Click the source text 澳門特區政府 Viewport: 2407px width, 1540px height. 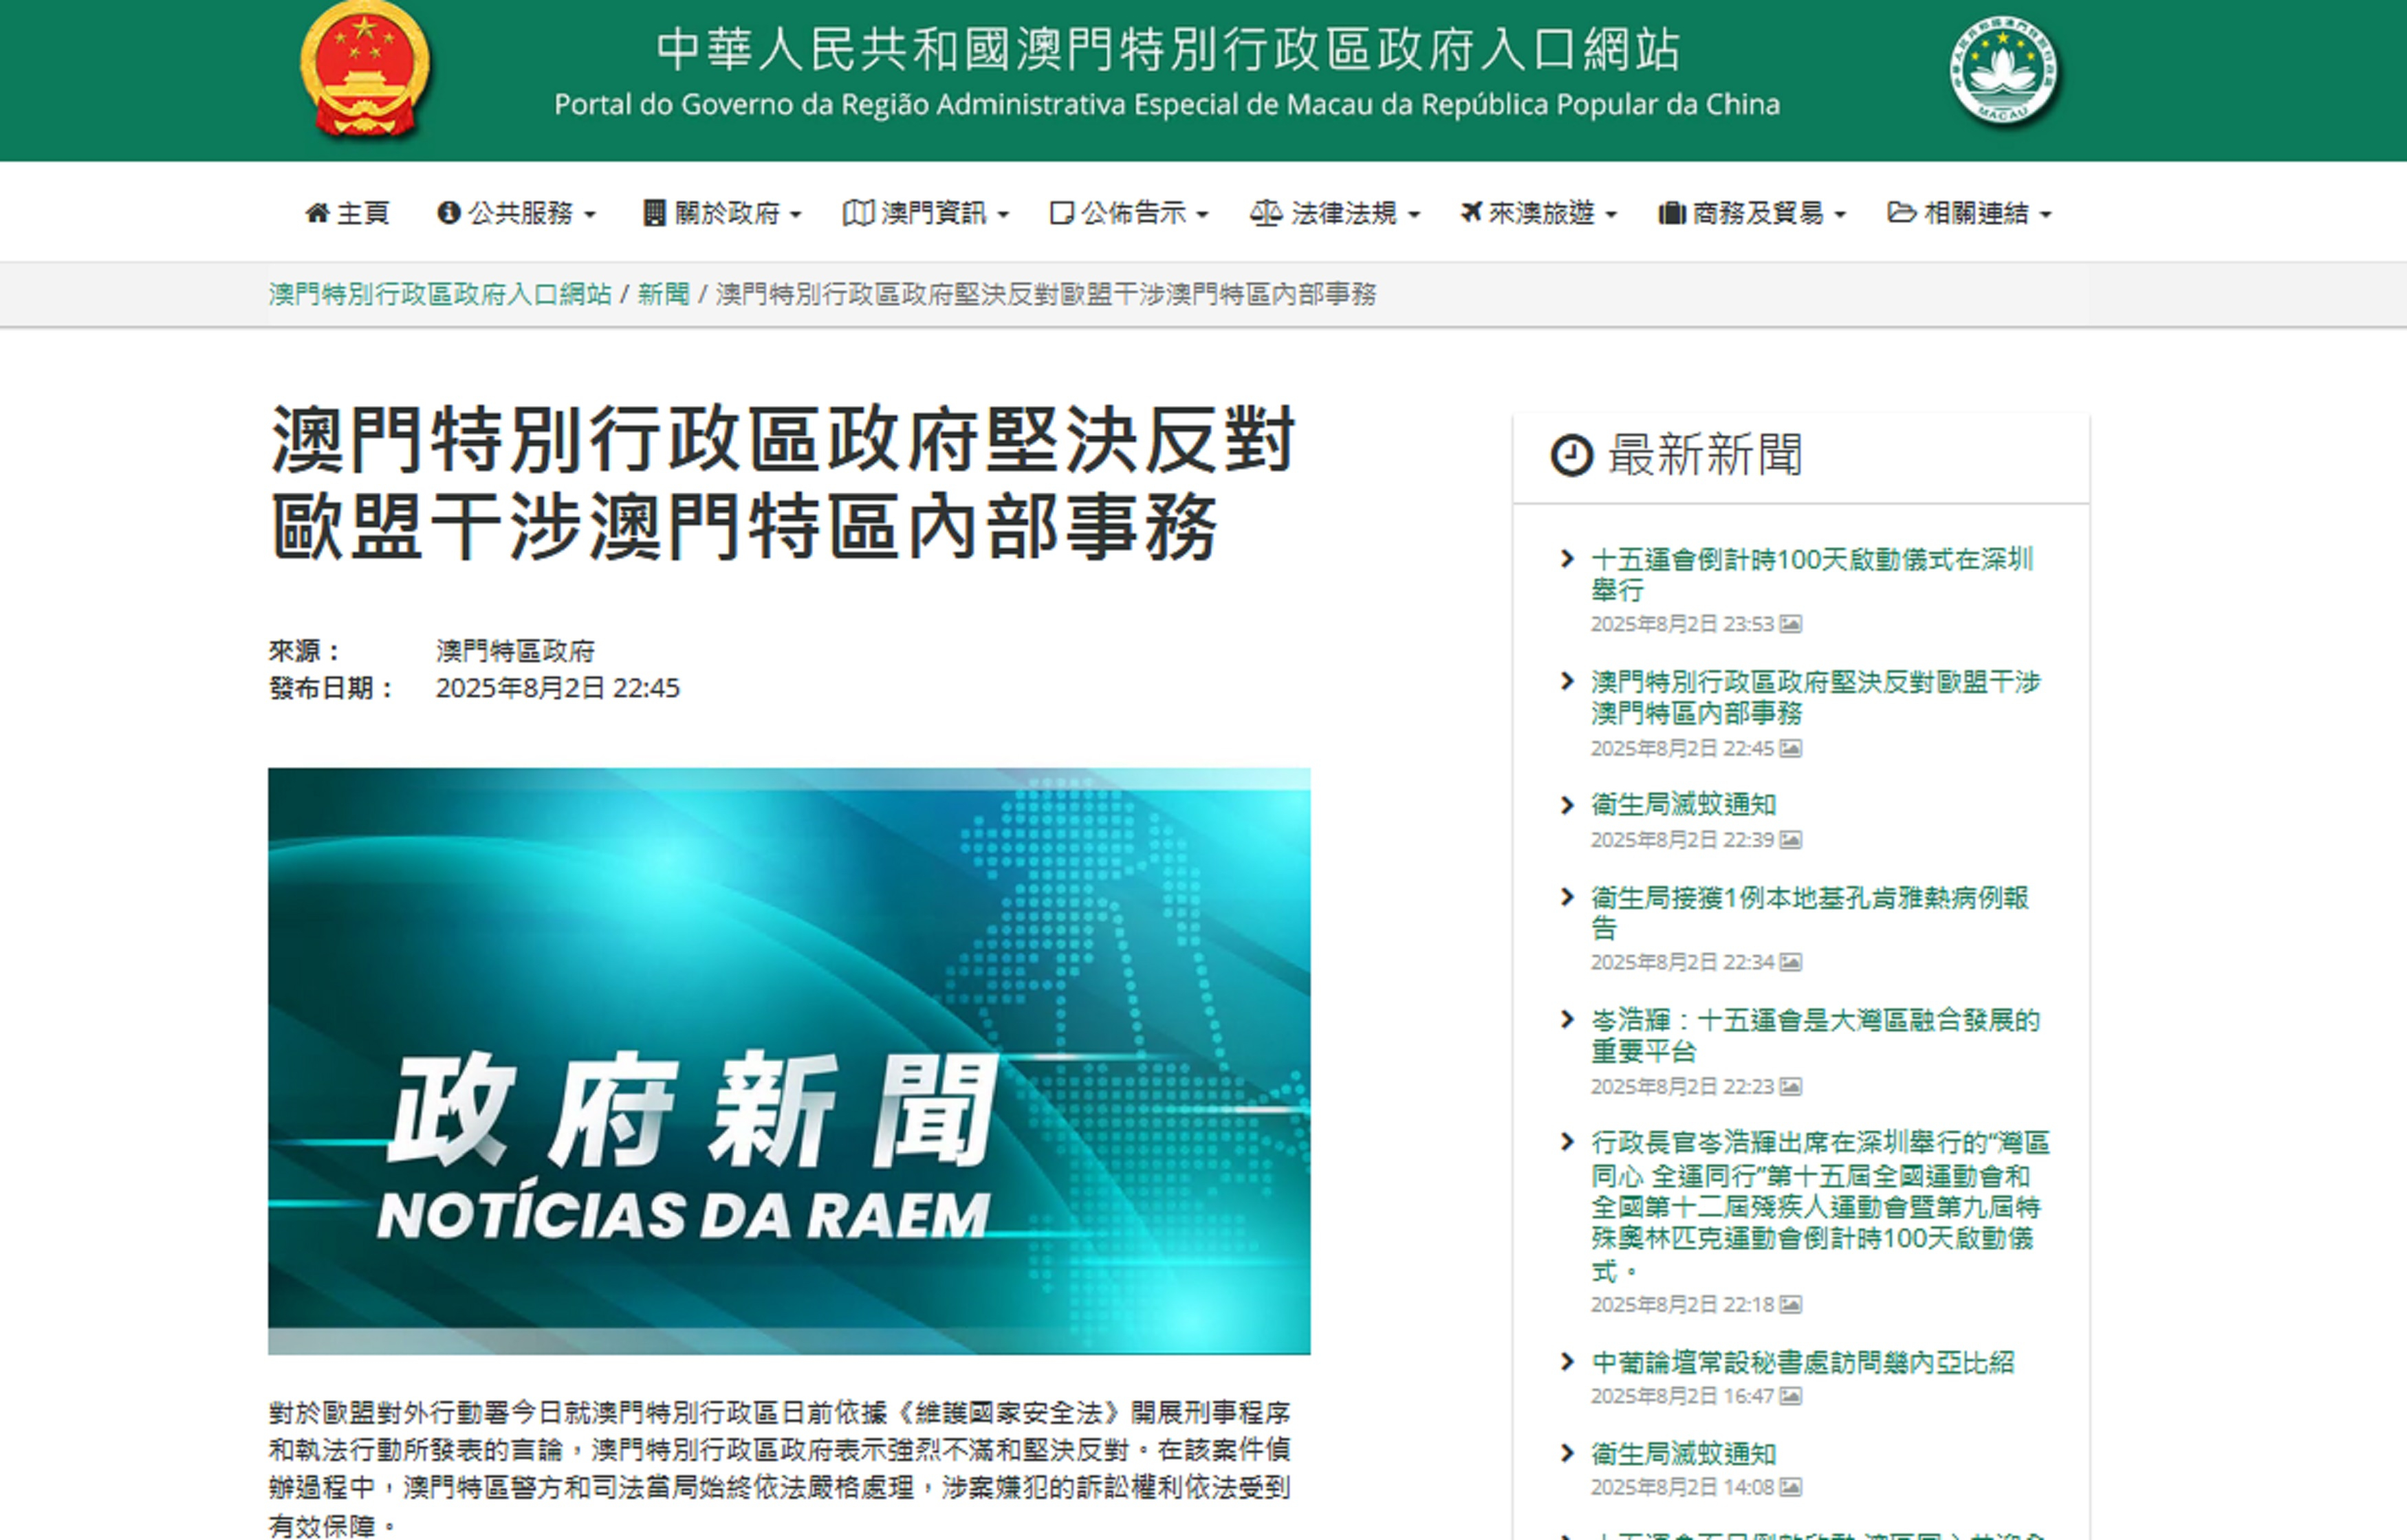[515, 651]
